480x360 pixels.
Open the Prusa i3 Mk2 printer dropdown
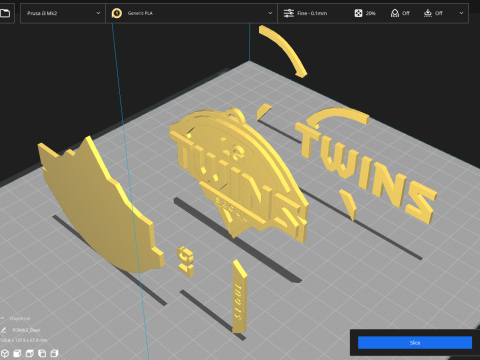(63, 13)
